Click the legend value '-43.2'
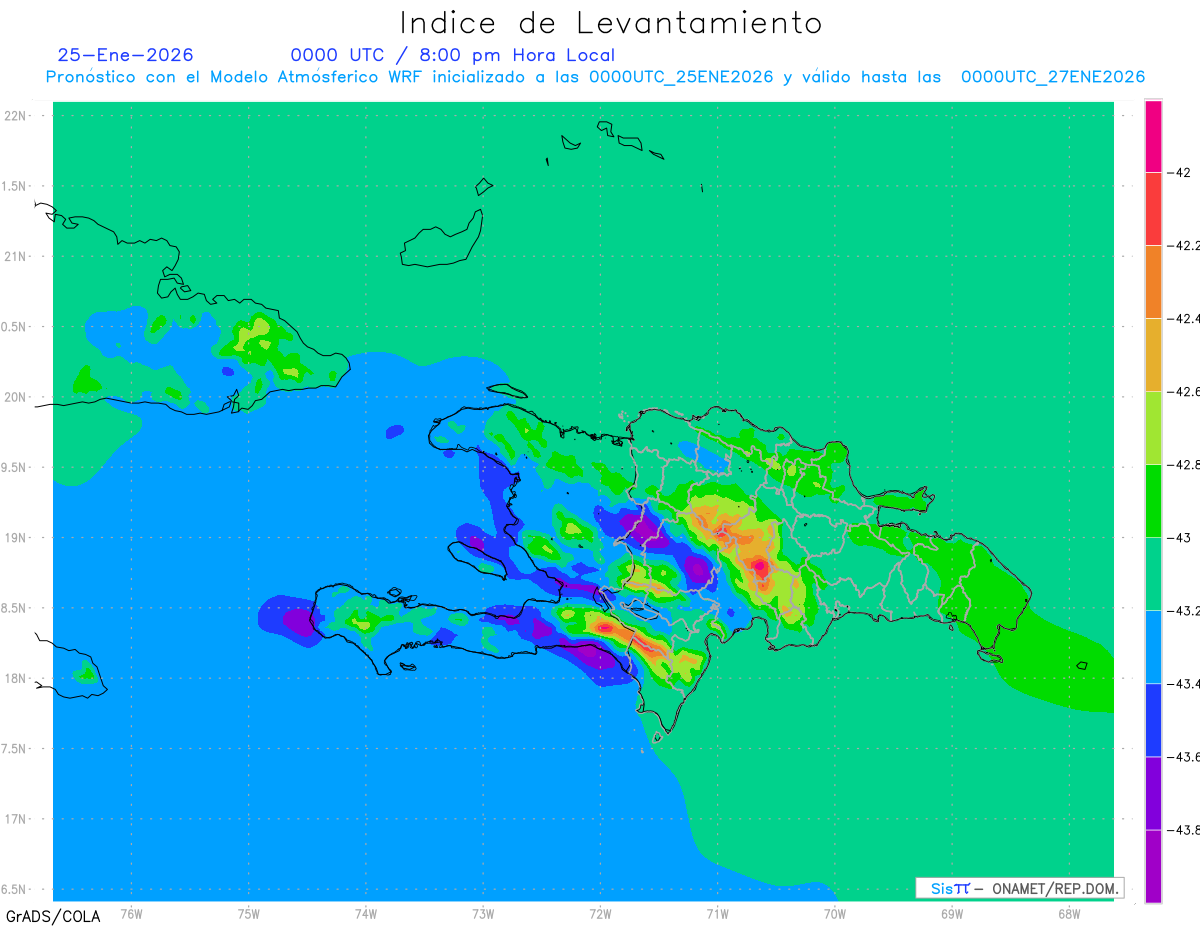The width and height of the screenshot is (1200, 927). click(1185, 611)
